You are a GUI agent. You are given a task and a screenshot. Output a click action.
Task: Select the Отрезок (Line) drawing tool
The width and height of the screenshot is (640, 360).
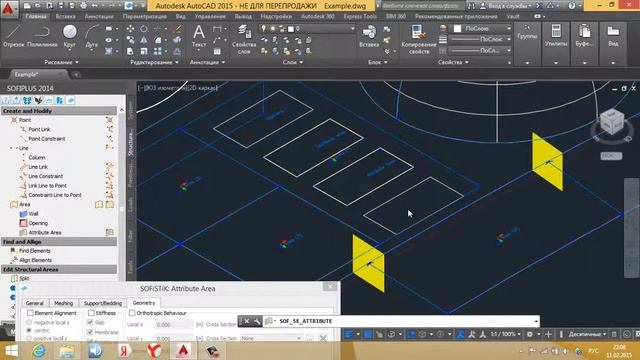coord(13,36)
